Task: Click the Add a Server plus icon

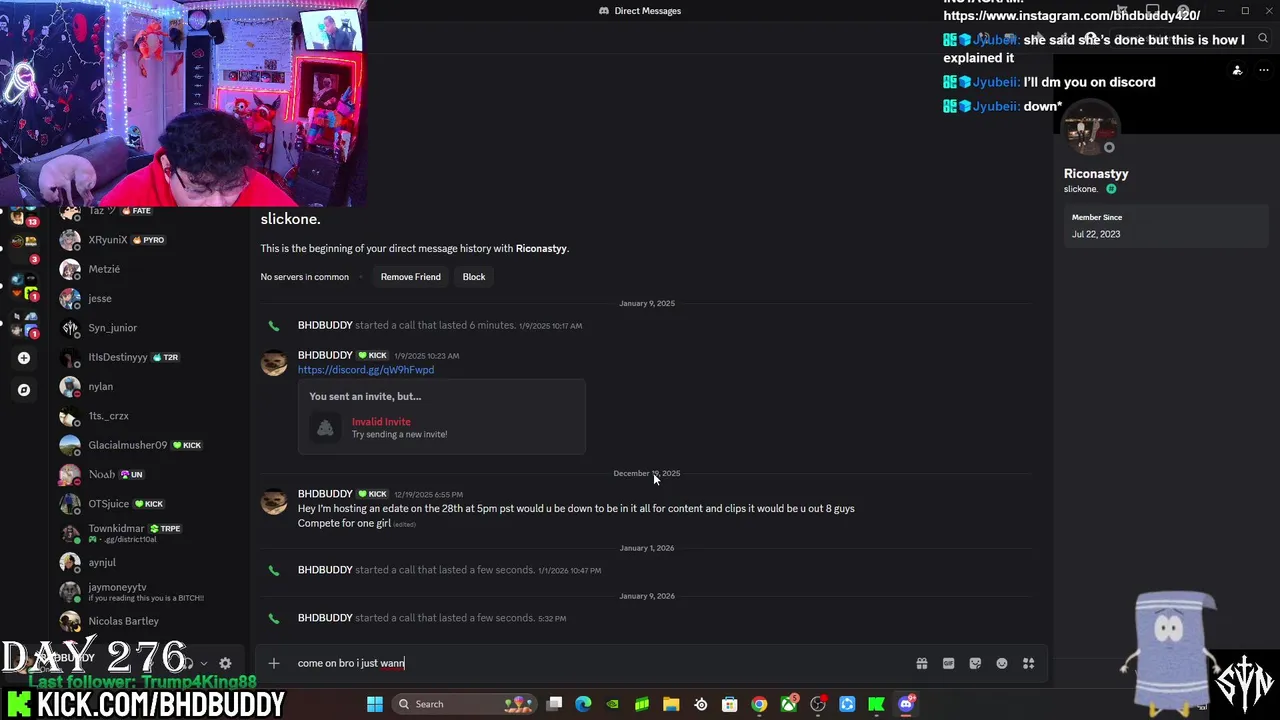Action: point(24,358)
